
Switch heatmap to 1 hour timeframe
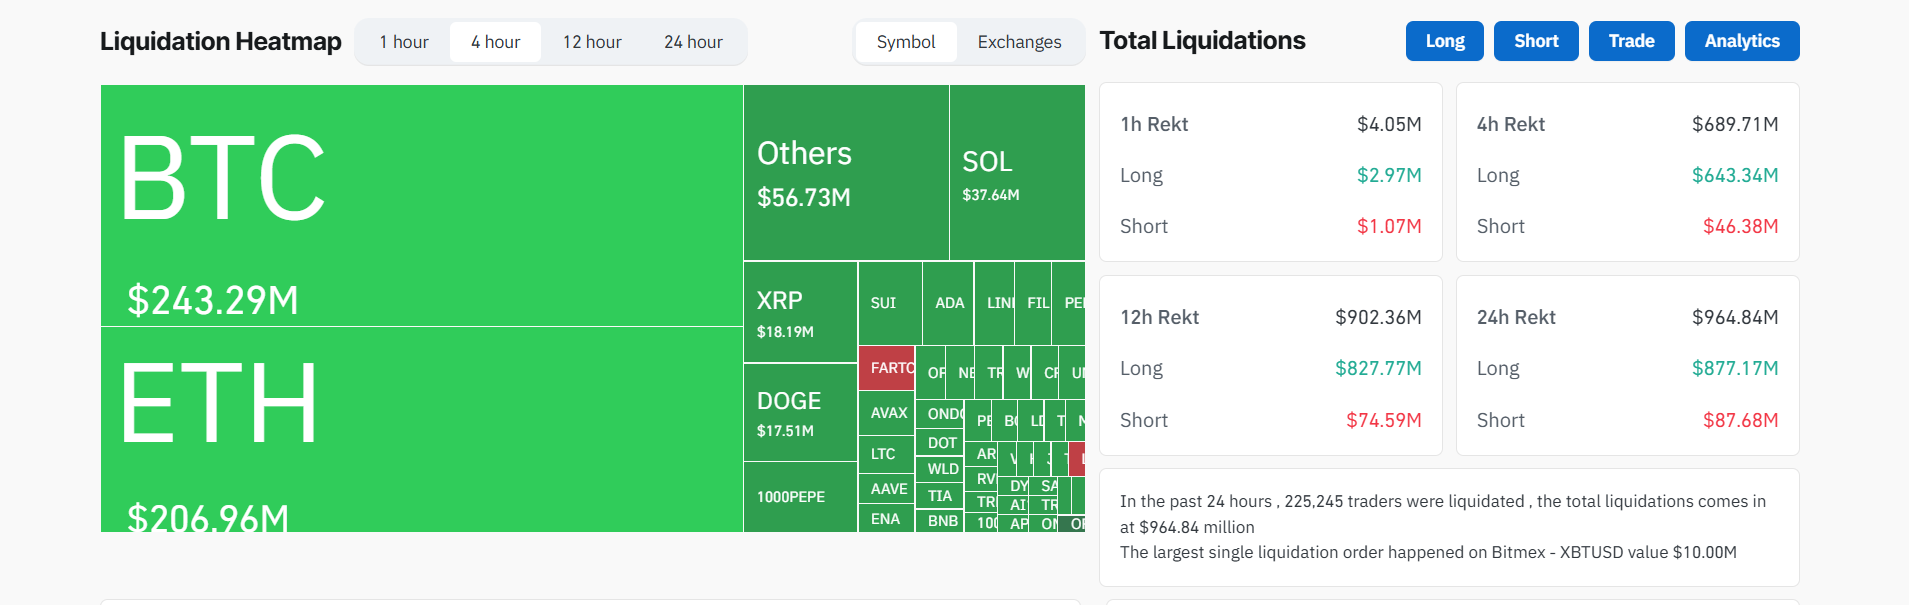click(404, 42)
